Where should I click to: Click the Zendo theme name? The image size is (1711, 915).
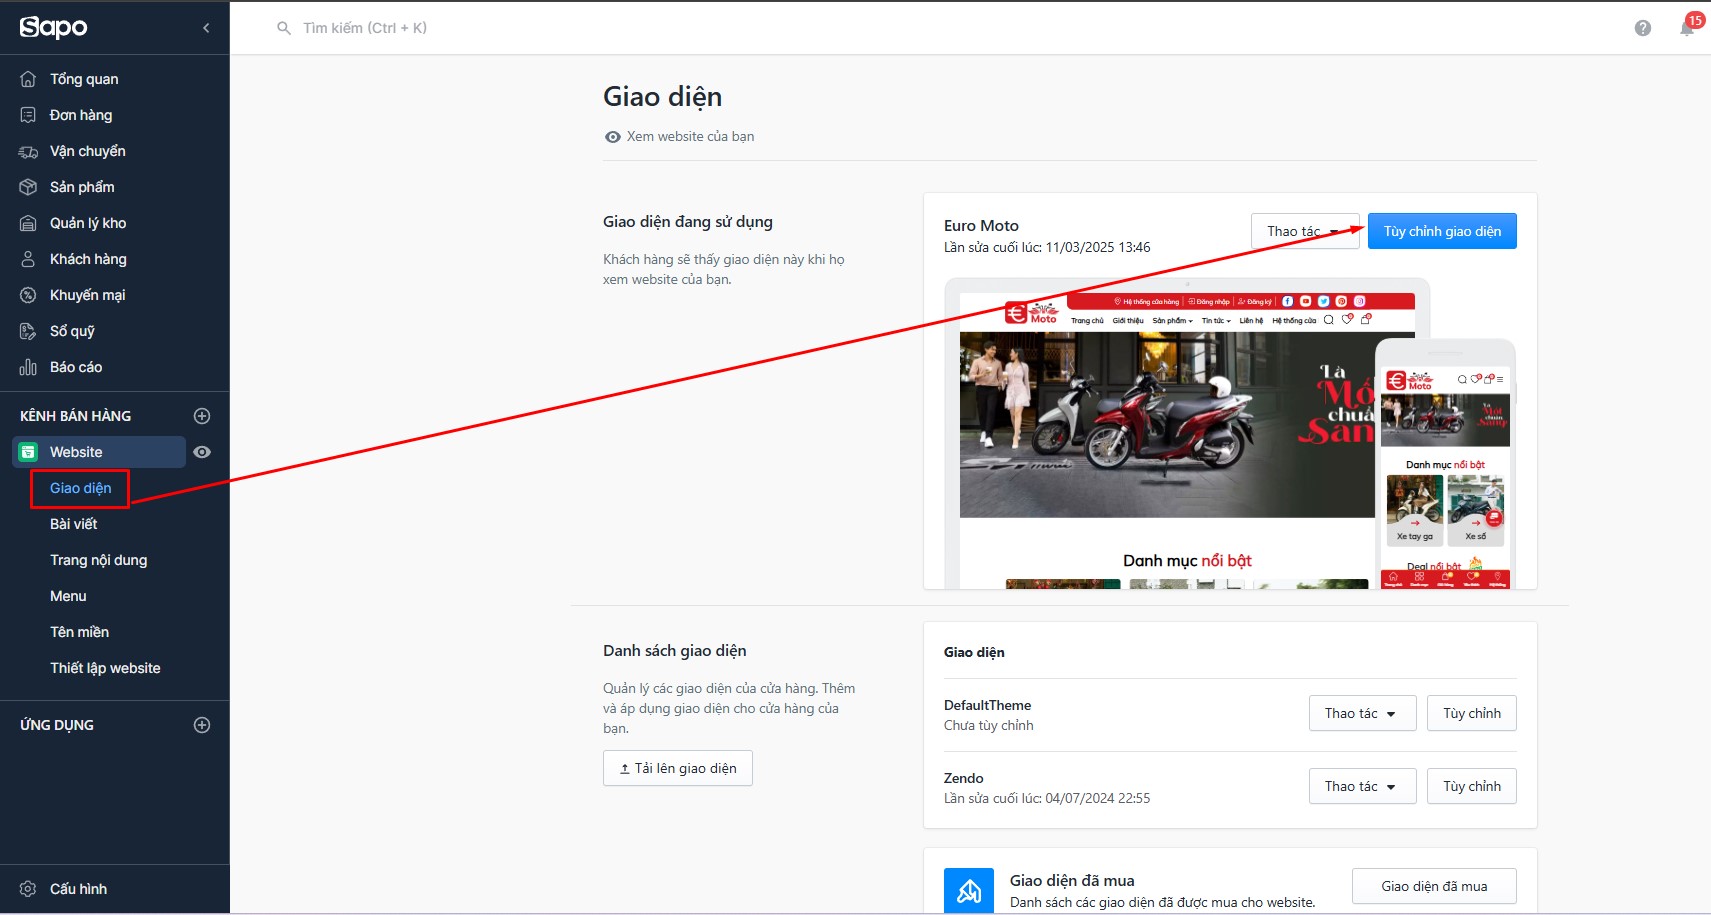(964, 778)
